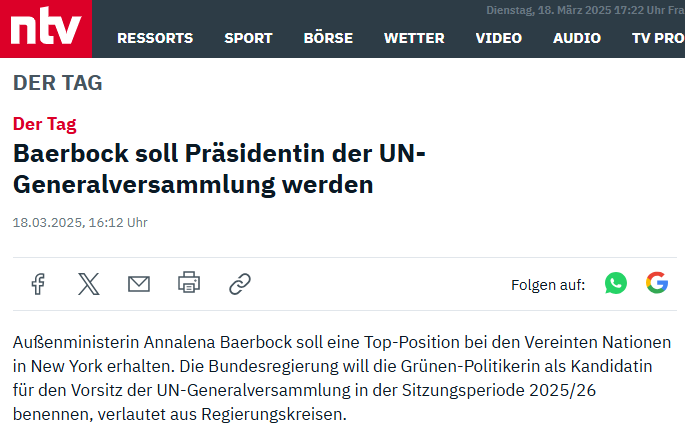Follow ntv on WhatsApp
Screen dimensions: 685x434
(x=616, y=284)
